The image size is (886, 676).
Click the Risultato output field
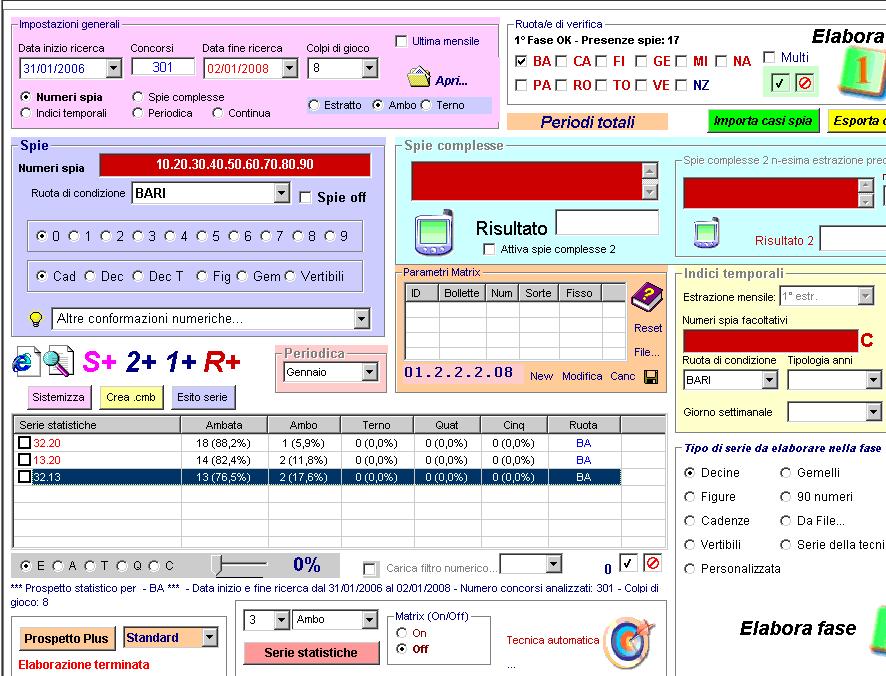tap(607, 223)
